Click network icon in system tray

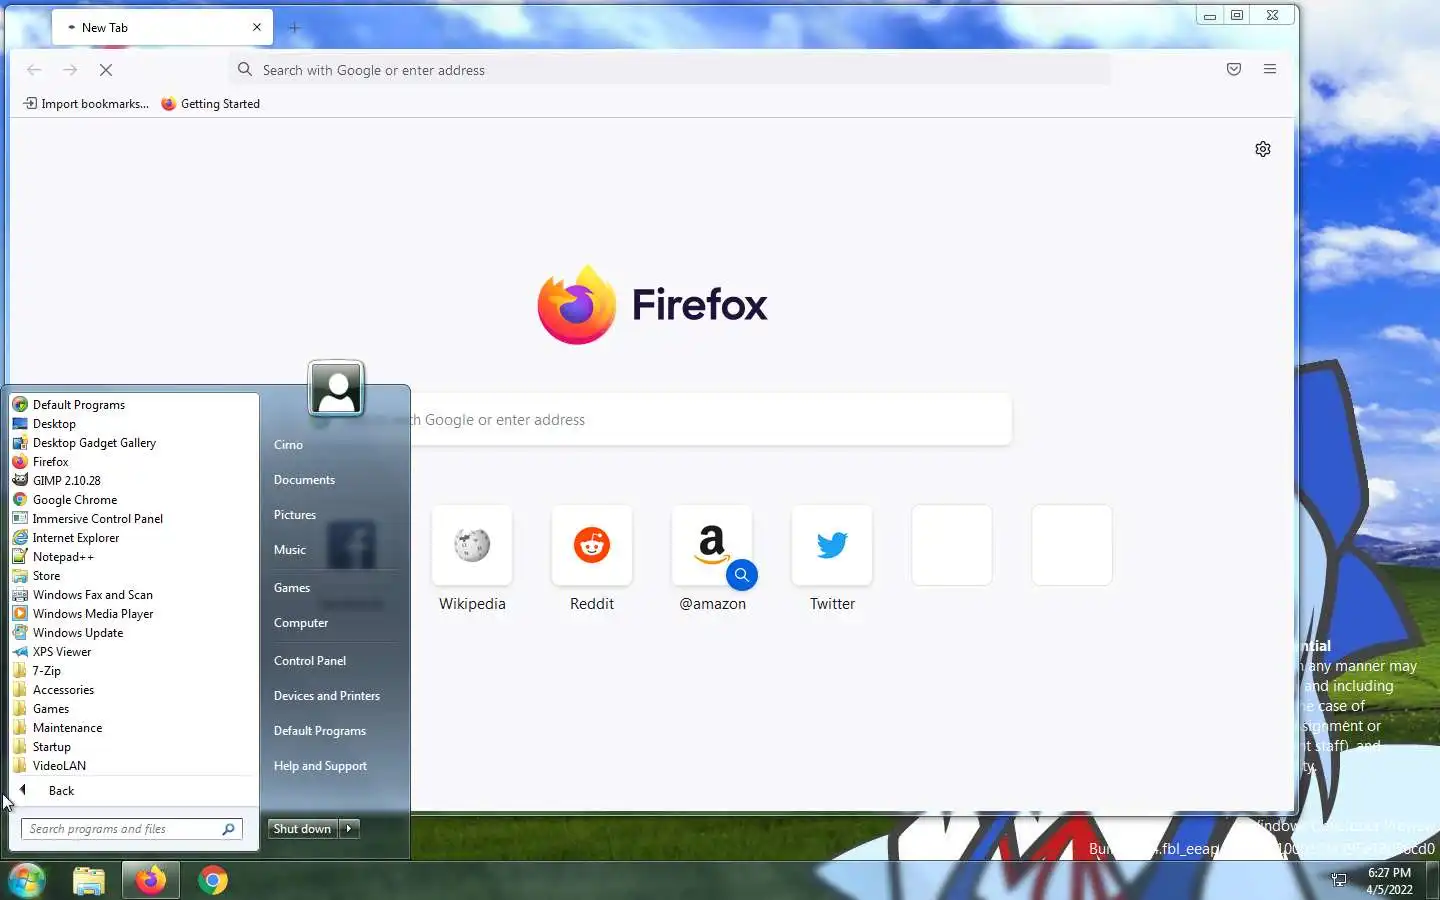point(1339,880)
